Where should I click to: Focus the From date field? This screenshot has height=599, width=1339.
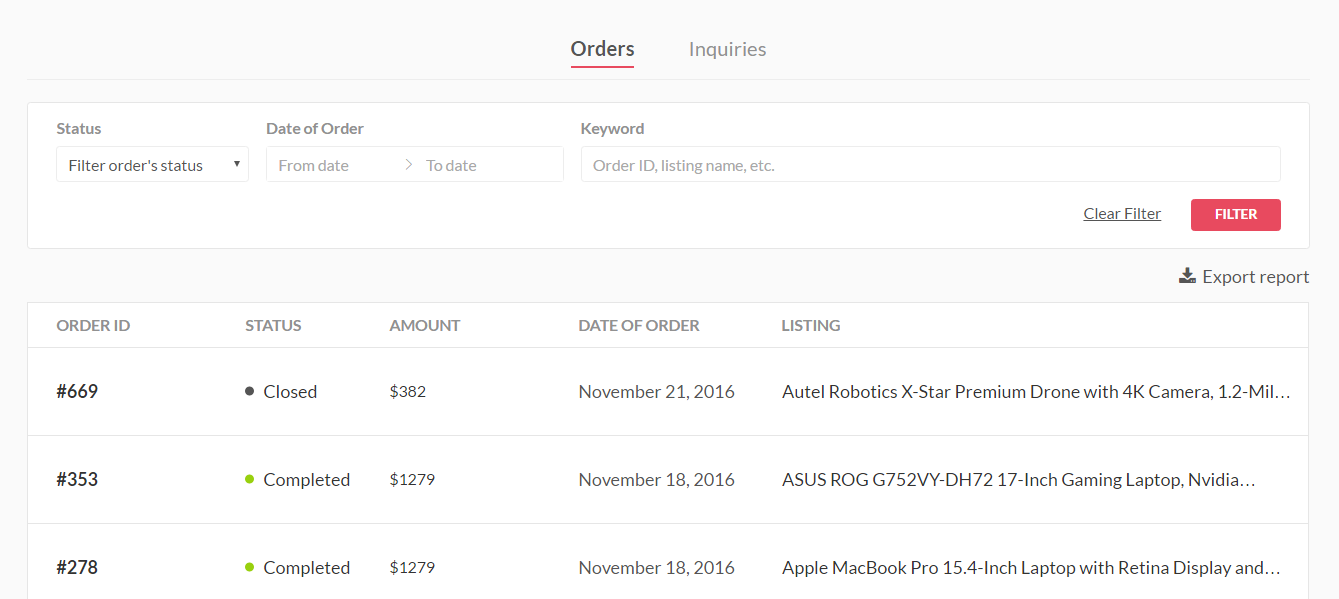pyautogui.click(x=335, y=165)
